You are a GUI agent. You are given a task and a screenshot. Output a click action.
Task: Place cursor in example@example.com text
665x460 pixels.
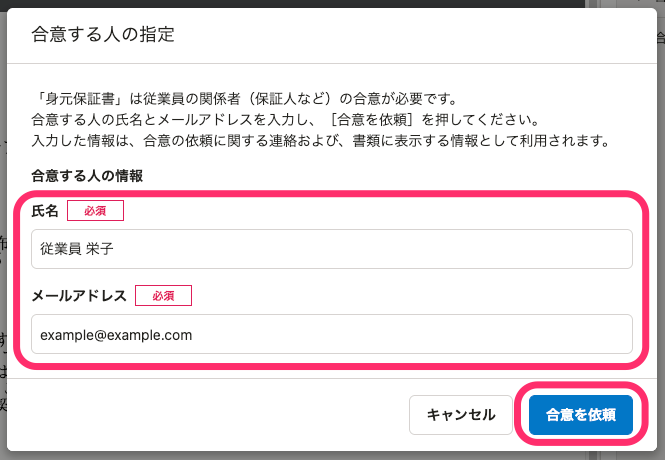tap(116, 335)
